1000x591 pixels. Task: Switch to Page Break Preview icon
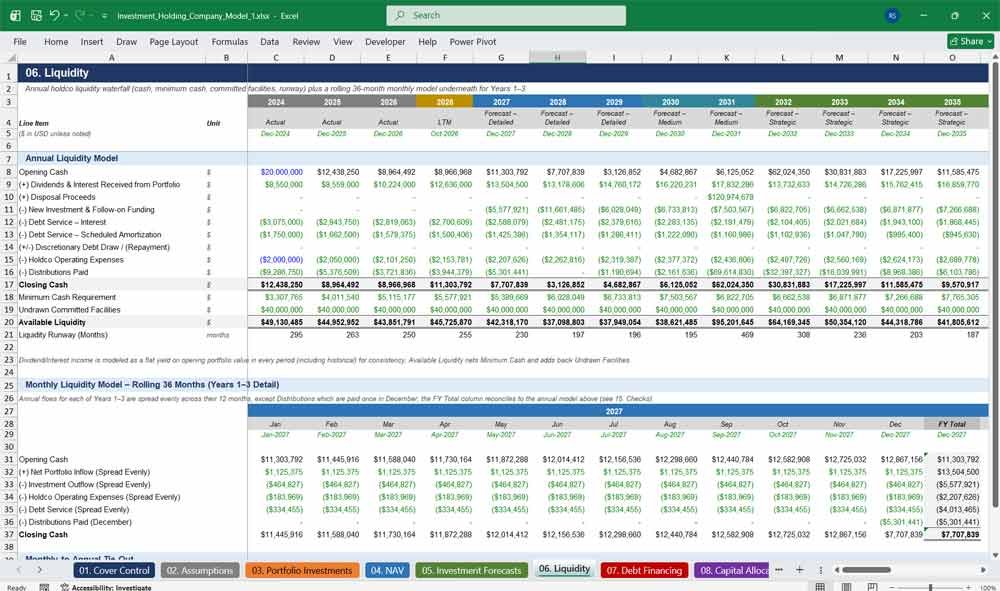(872, 587)
